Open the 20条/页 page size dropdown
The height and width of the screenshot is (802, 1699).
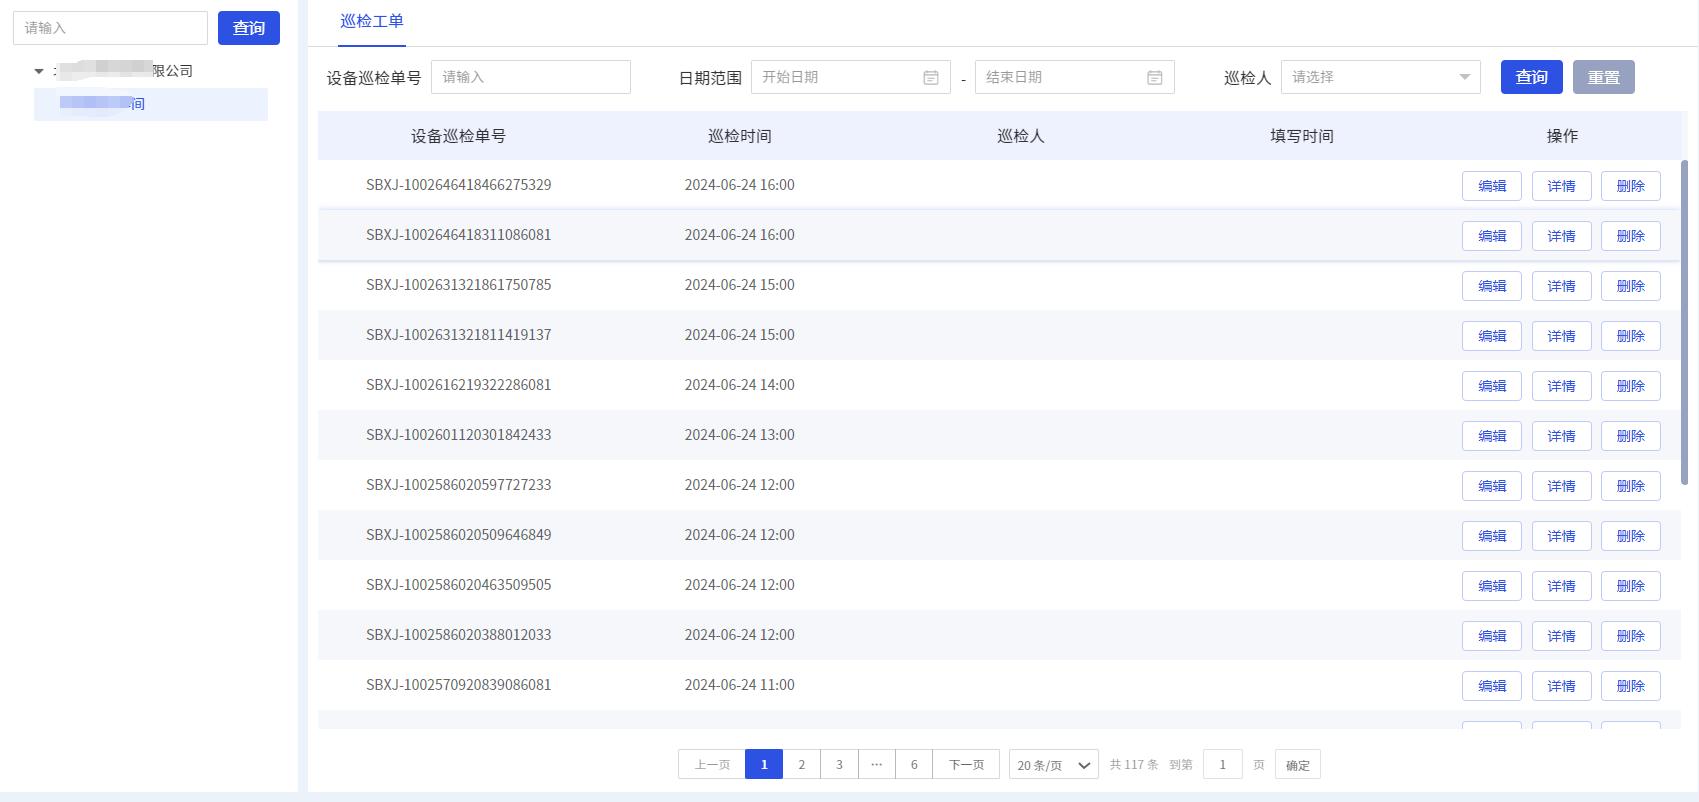[1053, 765]
